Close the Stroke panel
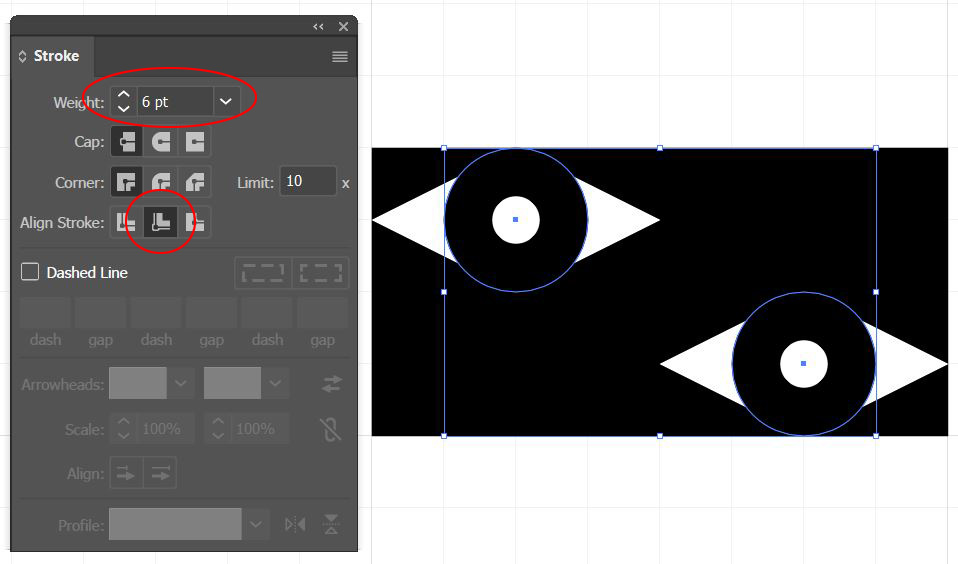This screenshot has width=958, height=564. pyautogui.click(x=343, y=27)
